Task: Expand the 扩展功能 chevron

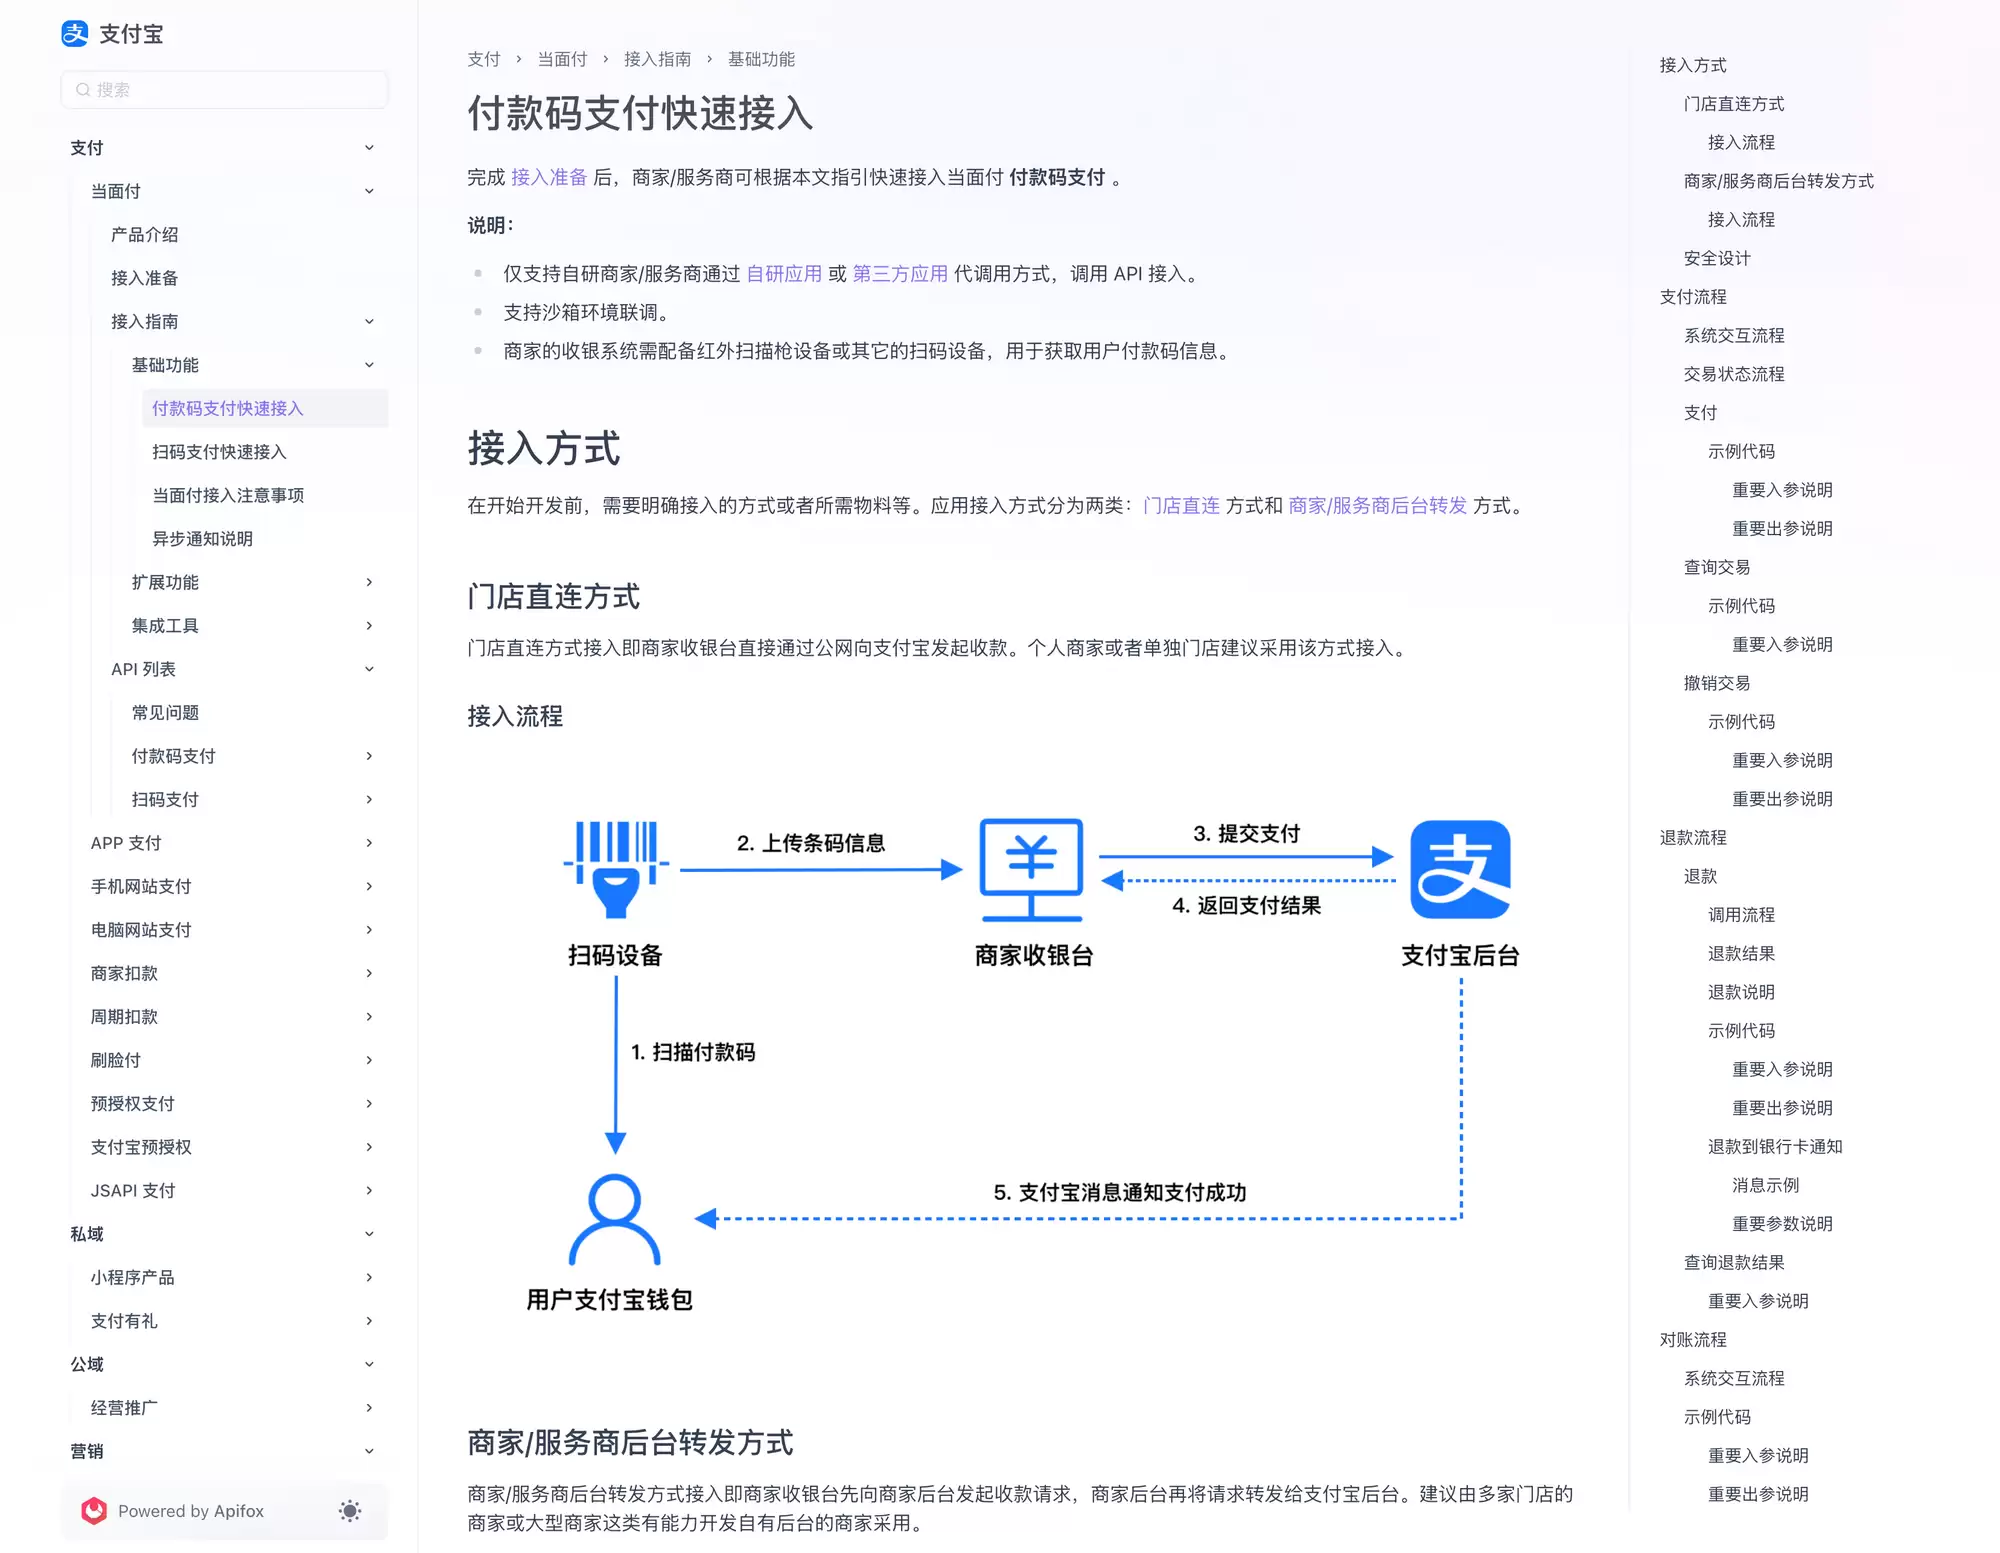Action: point(369,582)
